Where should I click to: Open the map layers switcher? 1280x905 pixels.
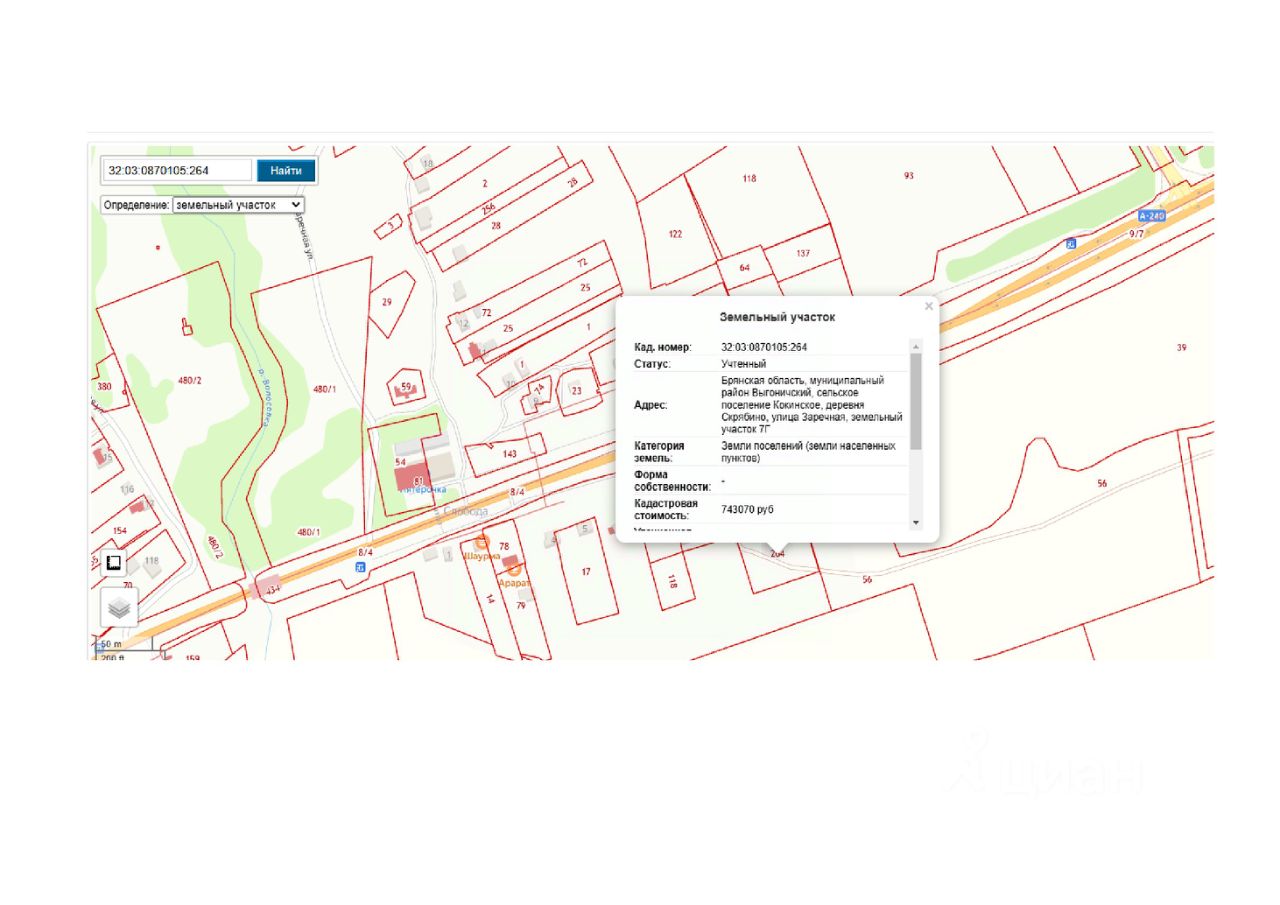click(x=119, y=607)
